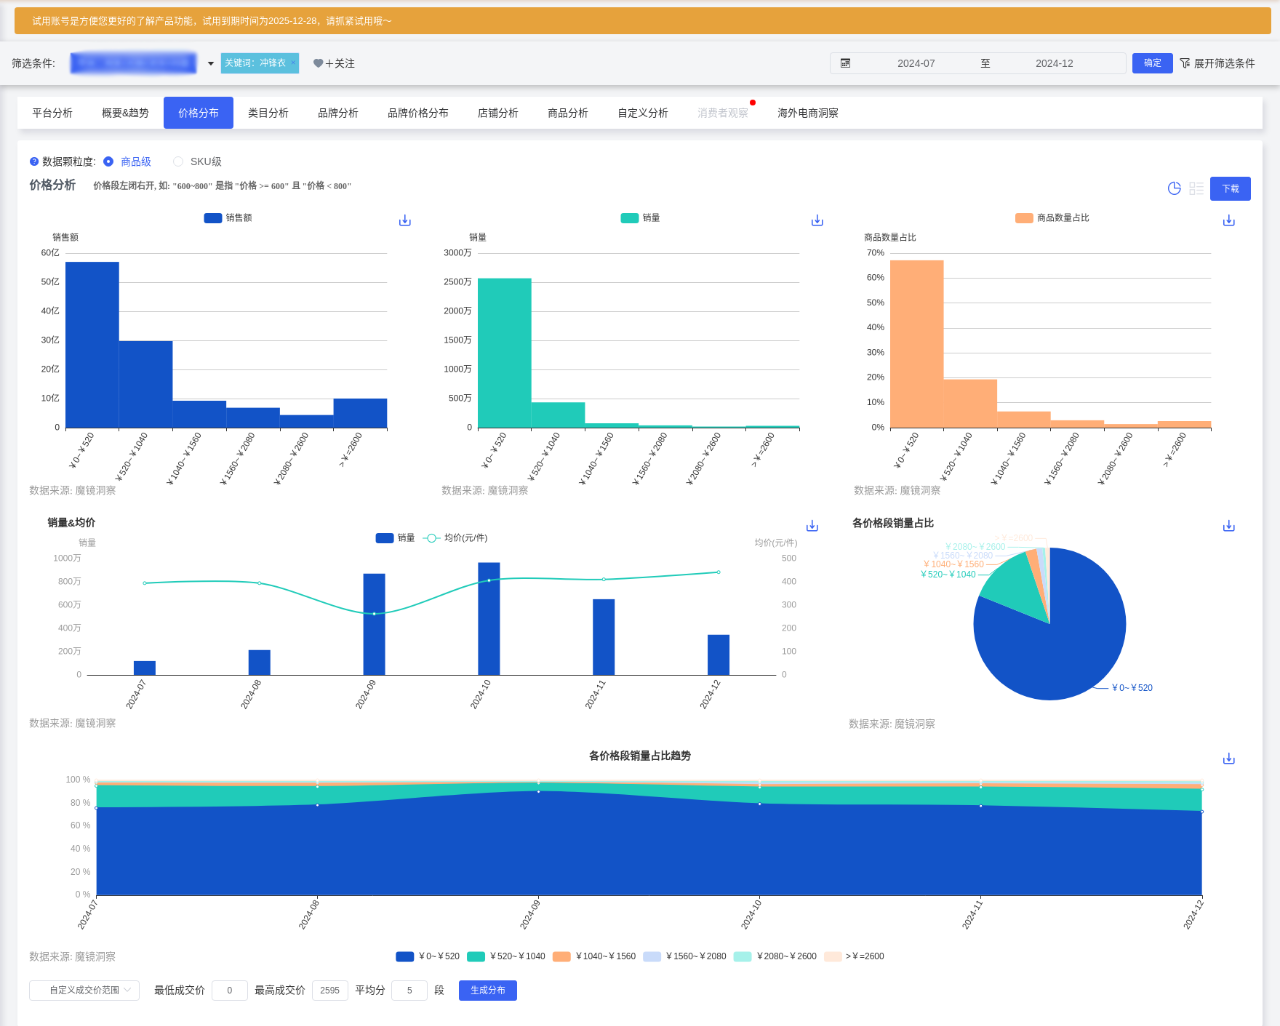Open 自定义成交价范围 dropdown
1280x1026 pixels.
click(84, 990)
